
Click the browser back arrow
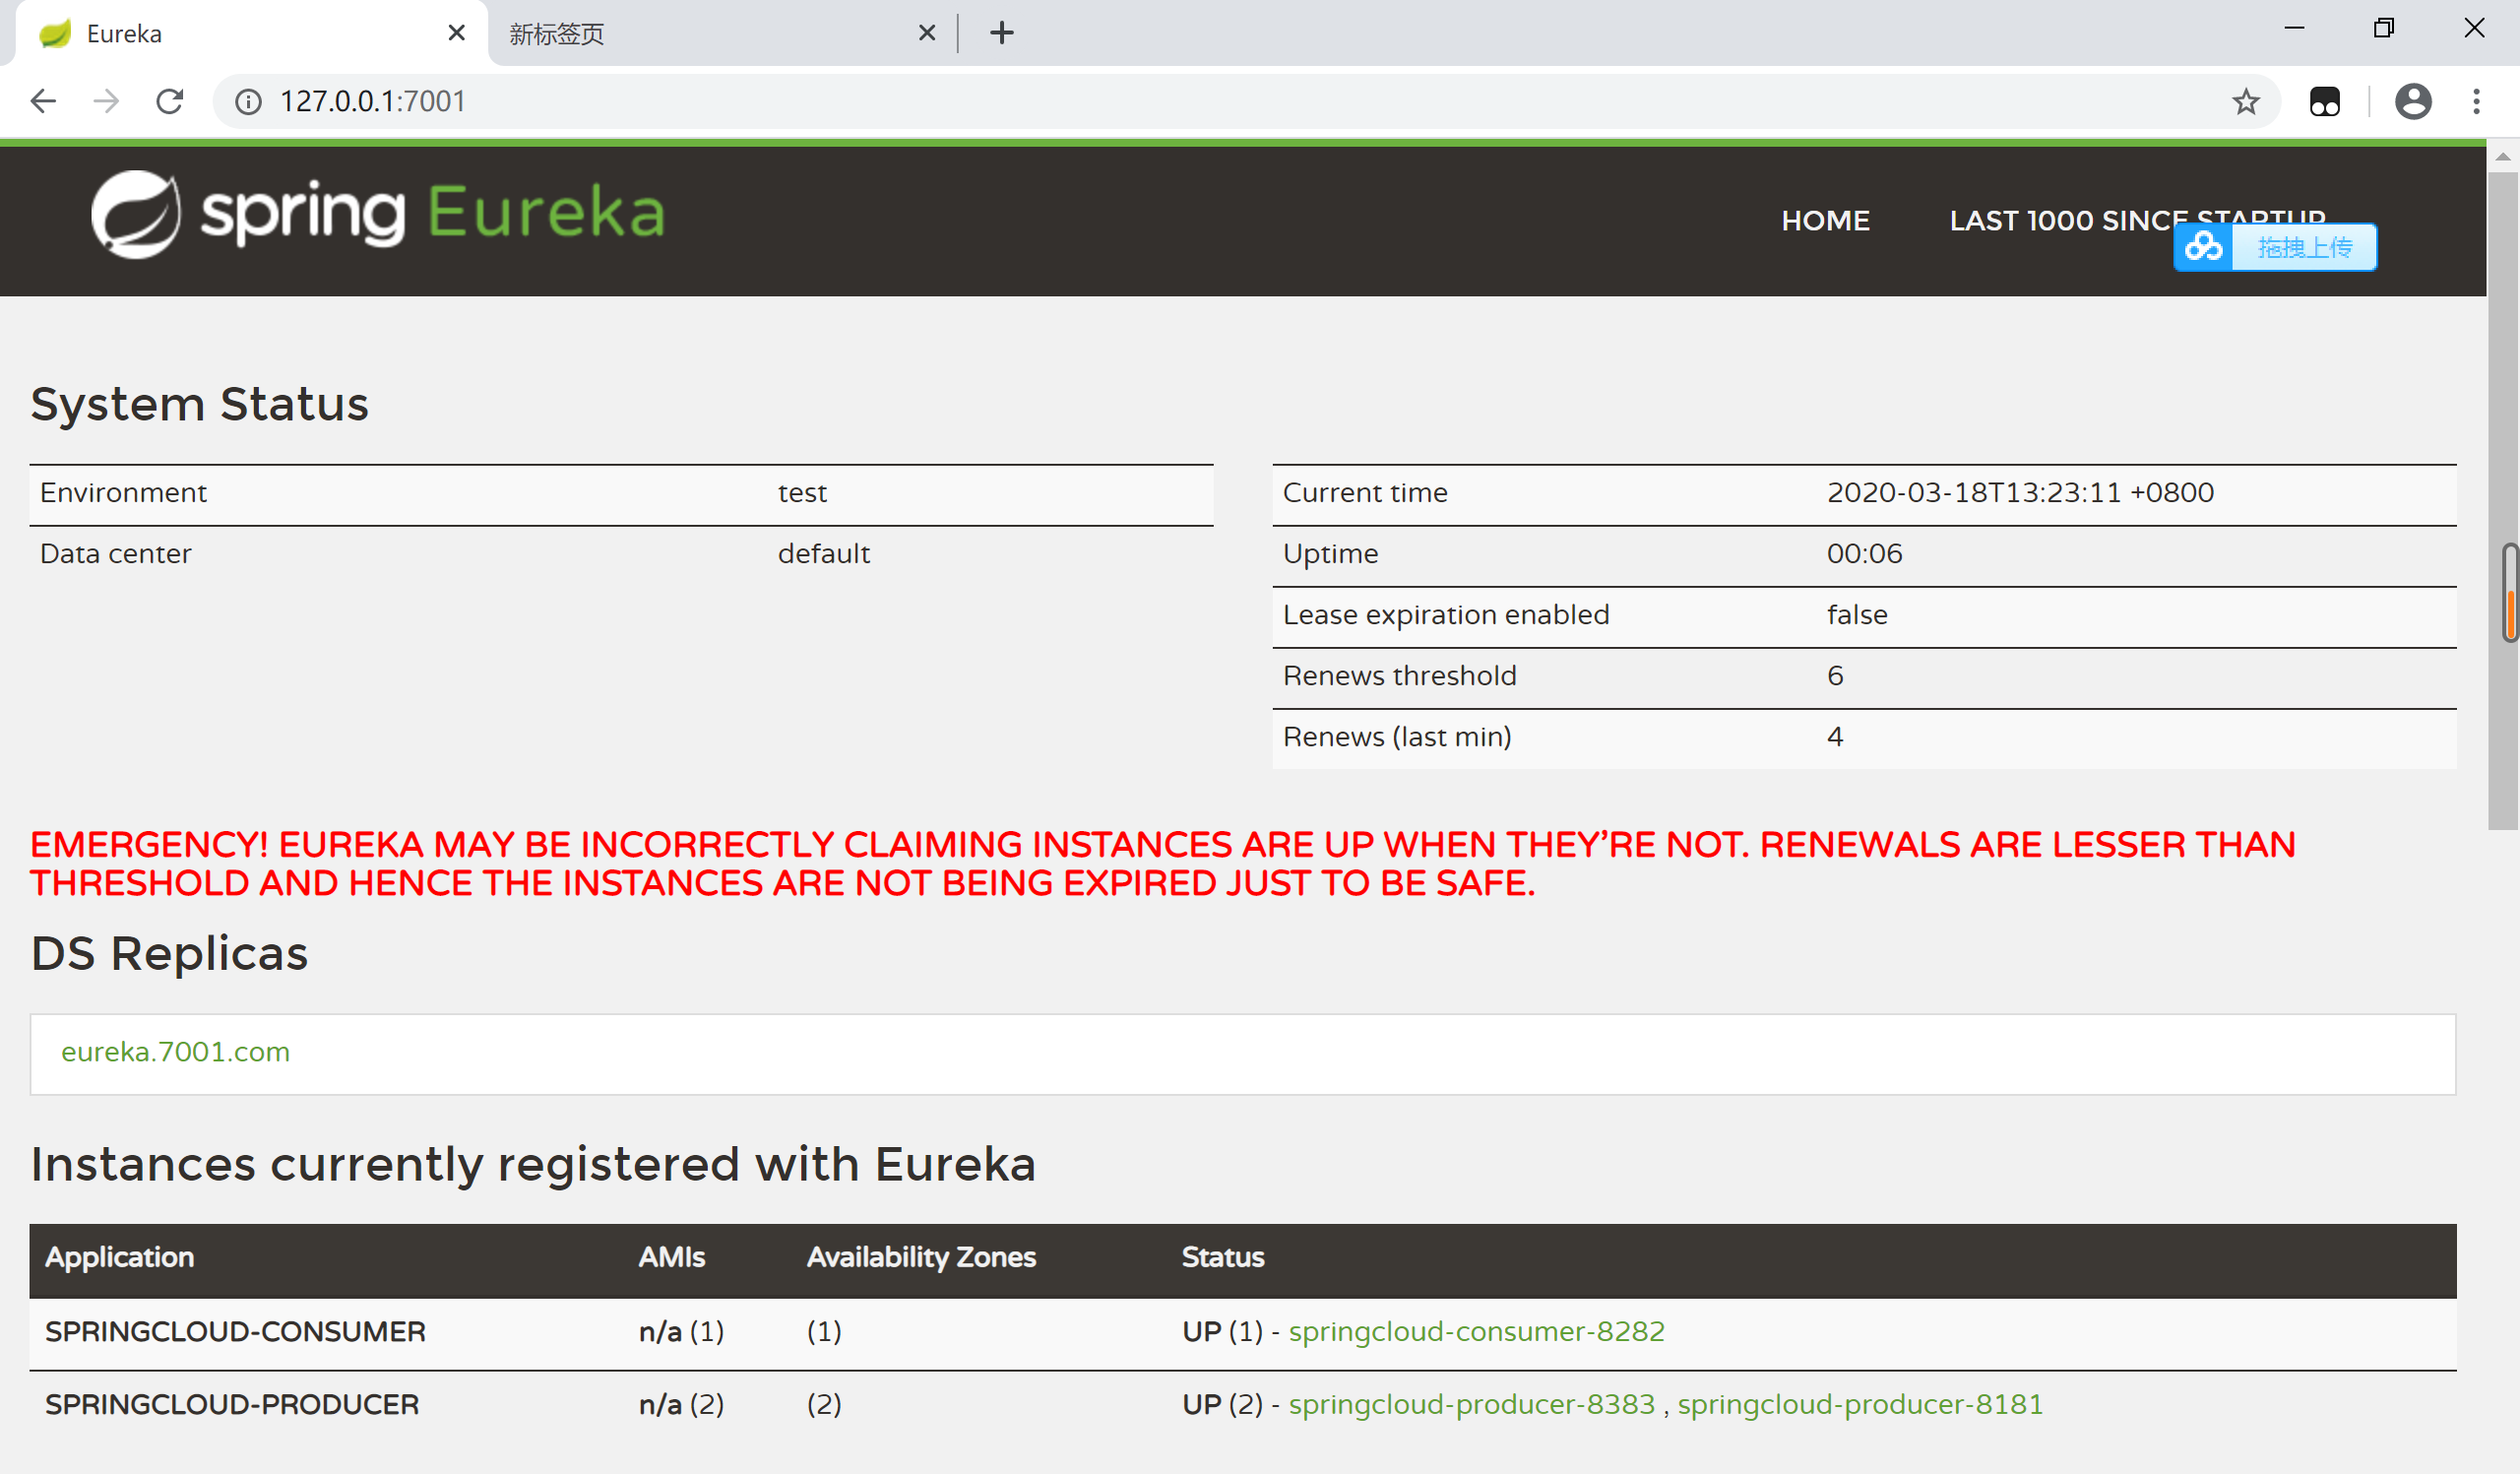point(43,101)
